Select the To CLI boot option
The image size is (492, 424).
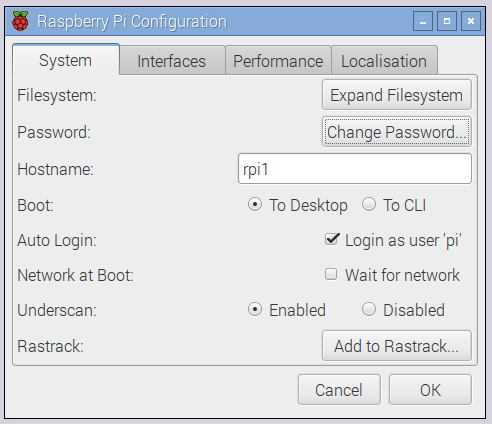click(369, 204)
